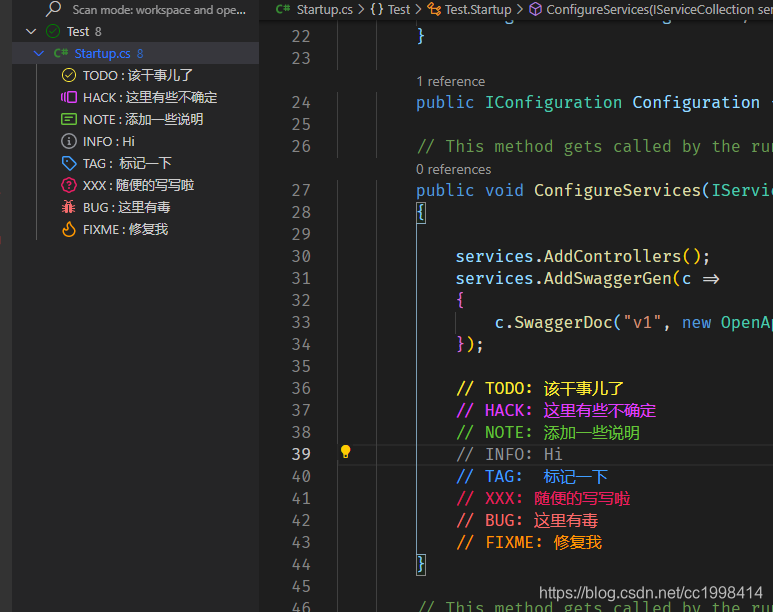This screenshot has width=773, height=612.
Task: Open Startup.cs breadcrumb segment
Action: [324, 9]
